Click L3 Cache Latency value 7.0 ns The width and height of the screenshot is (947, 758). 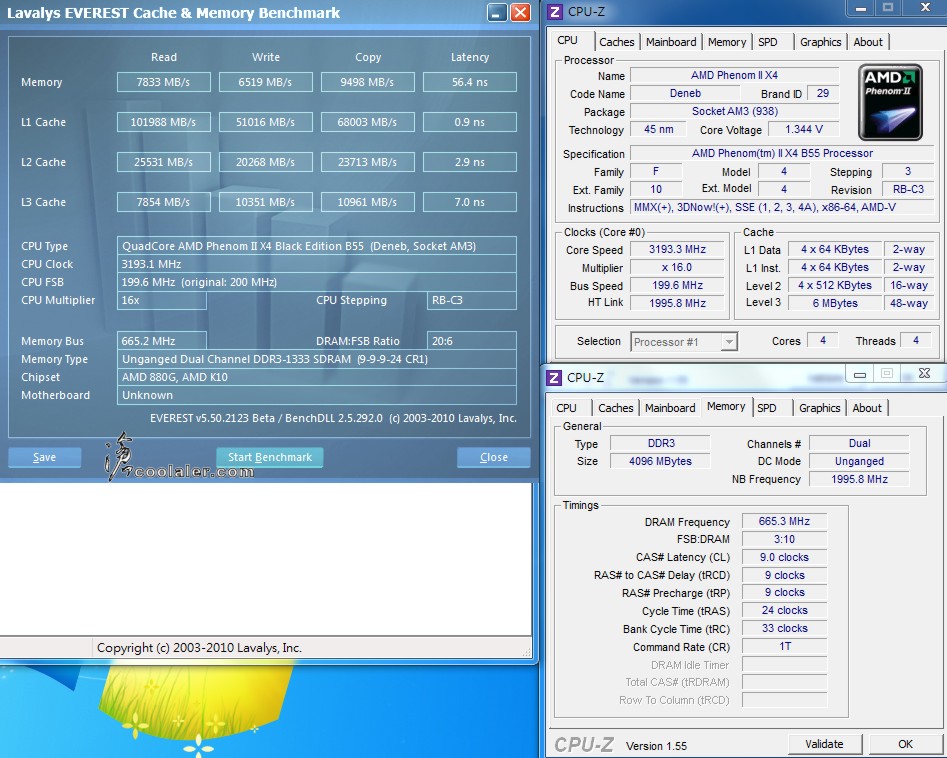470,202
